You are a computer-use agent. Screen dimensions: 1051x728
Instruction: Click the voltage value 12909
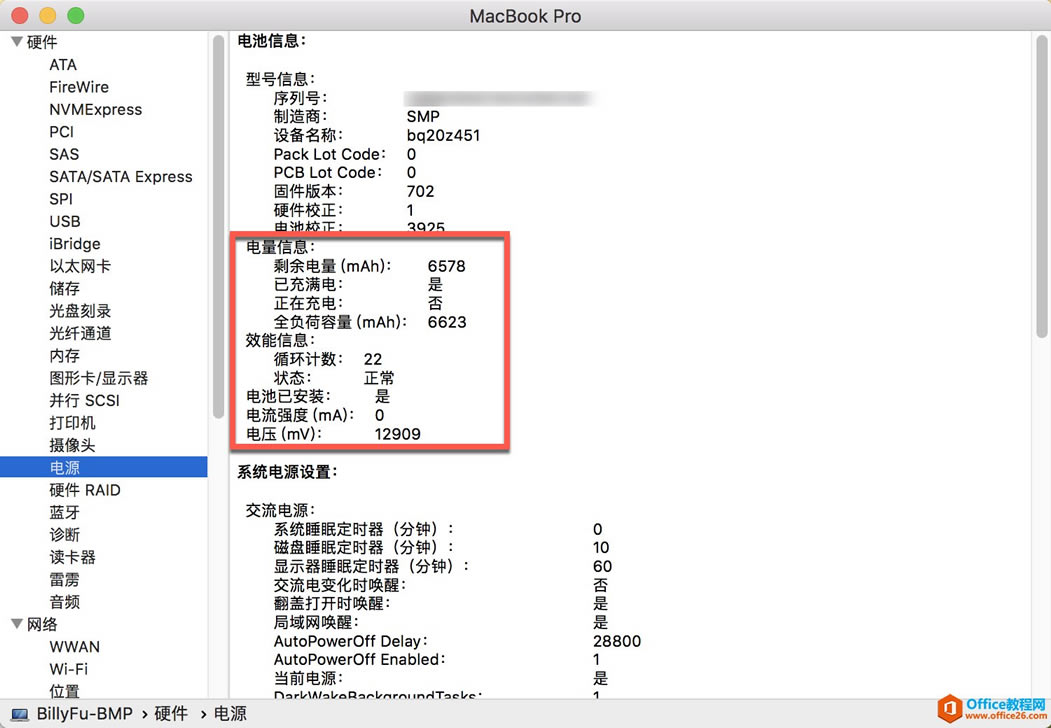click(397, 434)
